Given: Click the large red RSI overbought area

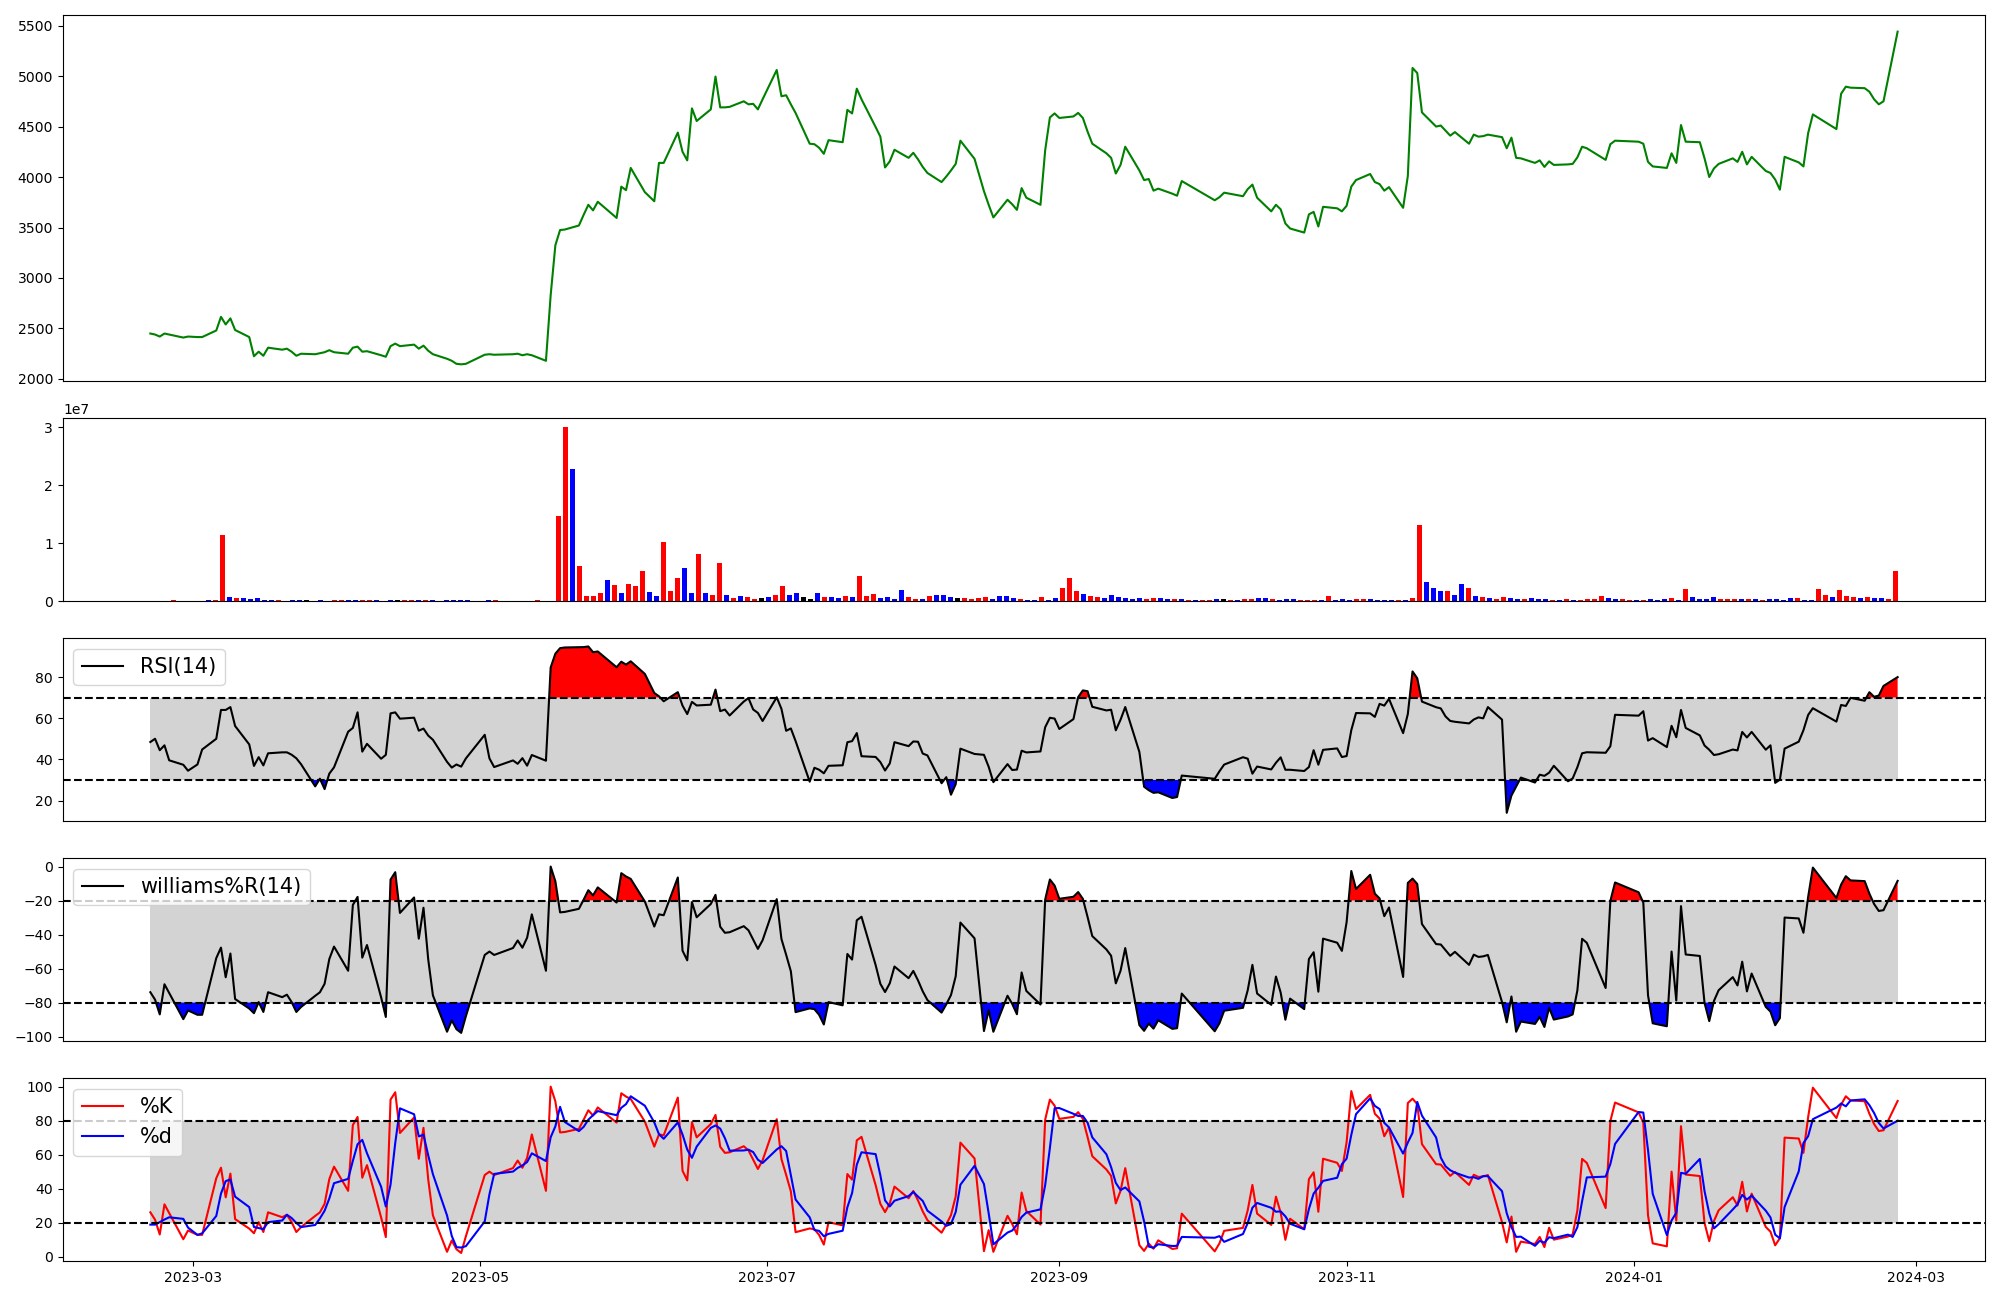Looking at the screenshot, I should coord(590,675).
